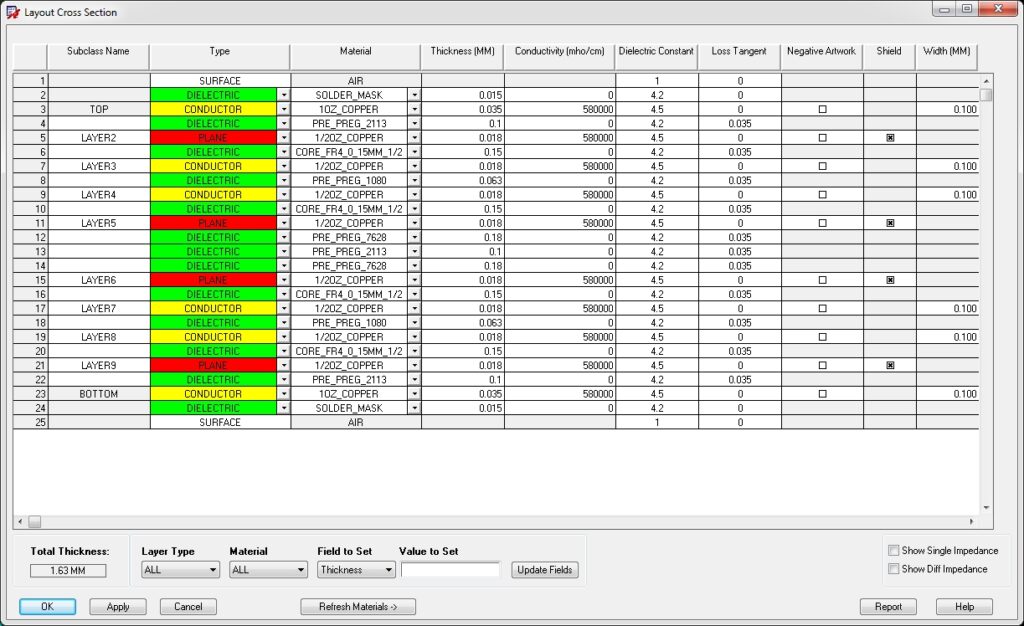1024x626 pixels.
Task: Click the Layout Cross Section title bar icon
Action: (12, 12)
